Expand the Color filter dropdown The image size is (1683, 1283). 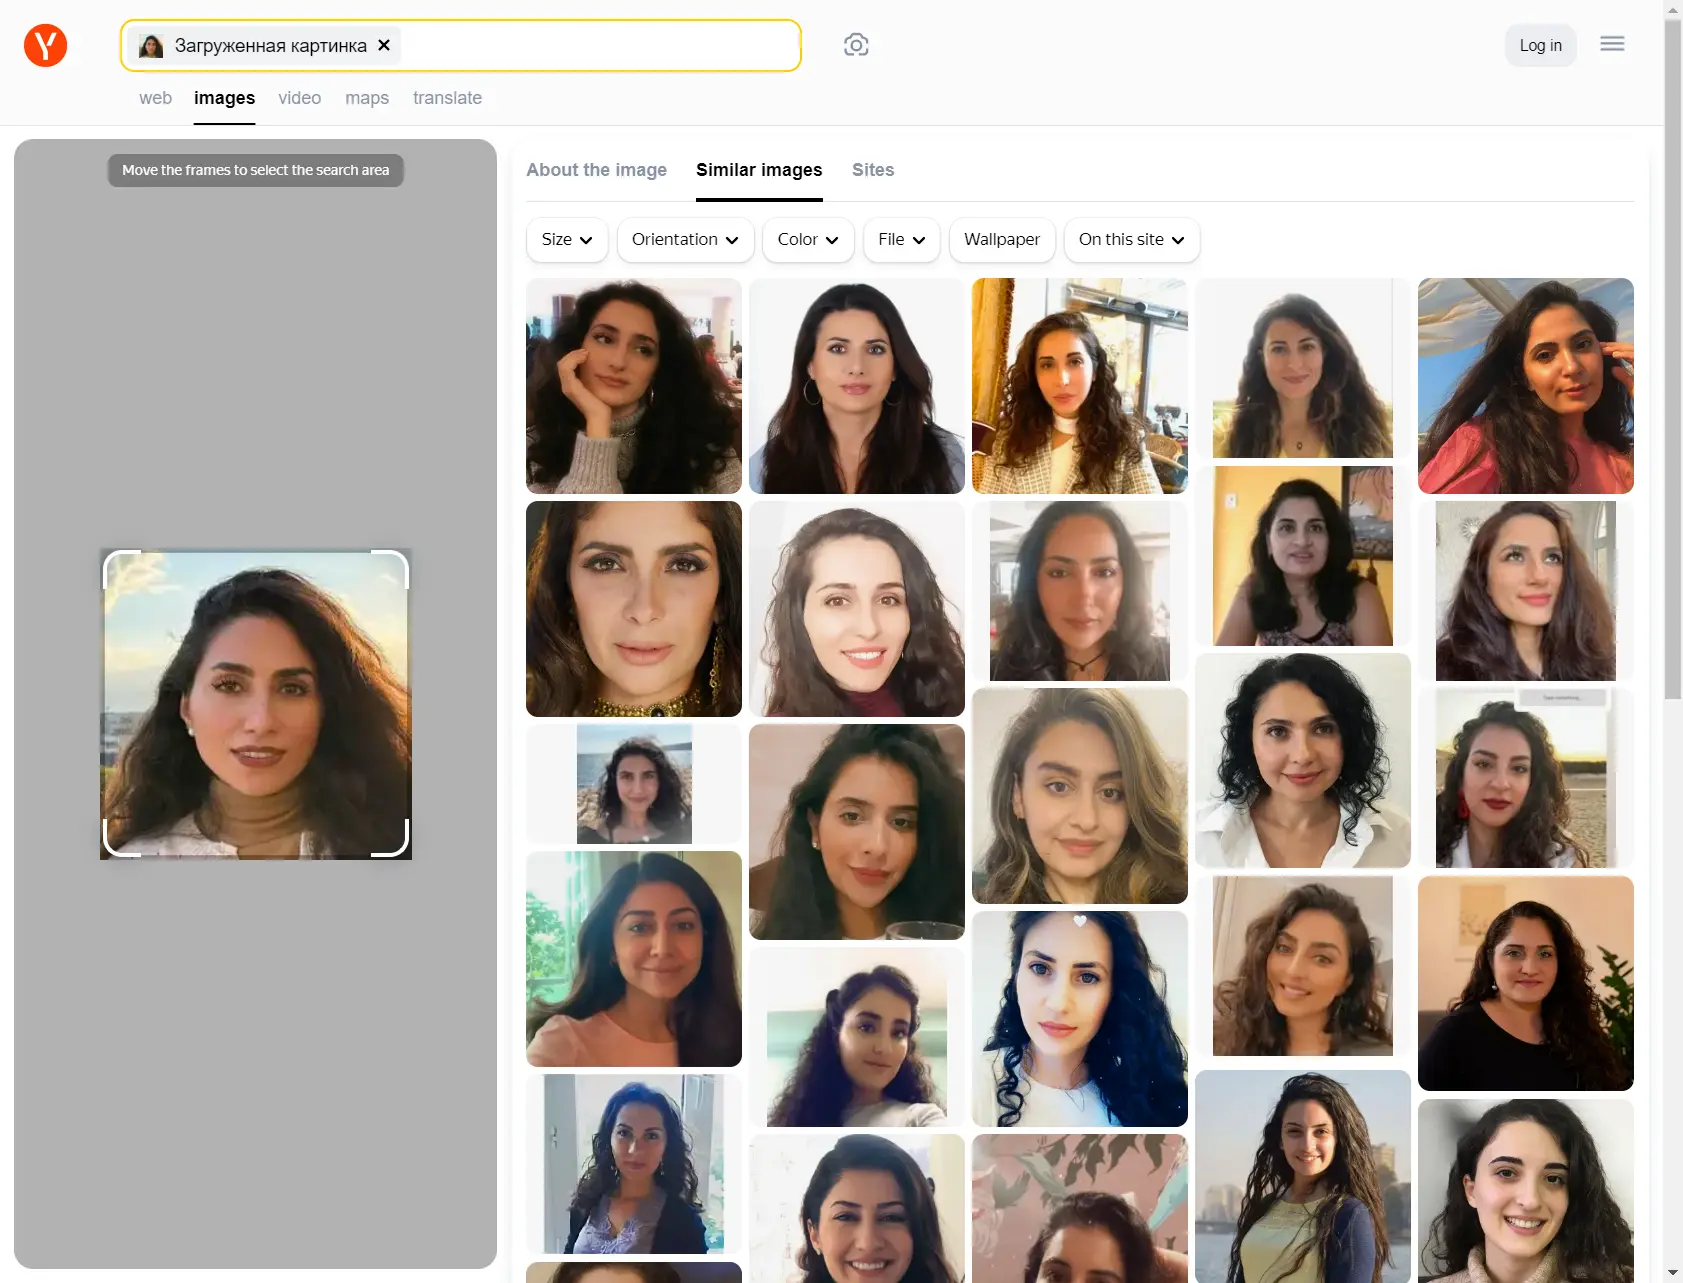click(x=807, y=240)
